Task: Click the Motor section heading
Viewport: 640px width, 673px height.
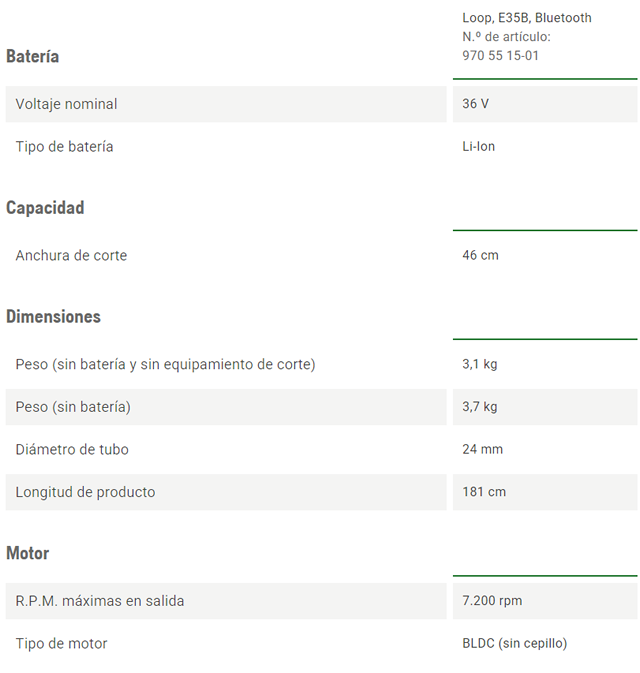Action: (x=27, y=553)
